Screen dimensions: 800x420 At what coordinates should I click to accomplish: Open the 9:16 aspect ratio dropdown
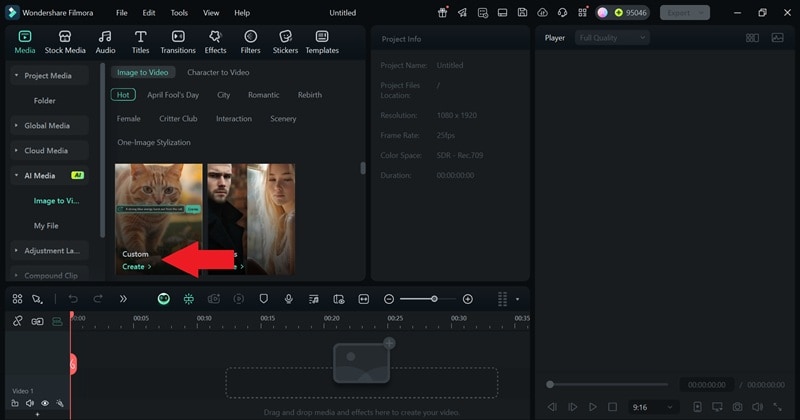tap(653, 407)
